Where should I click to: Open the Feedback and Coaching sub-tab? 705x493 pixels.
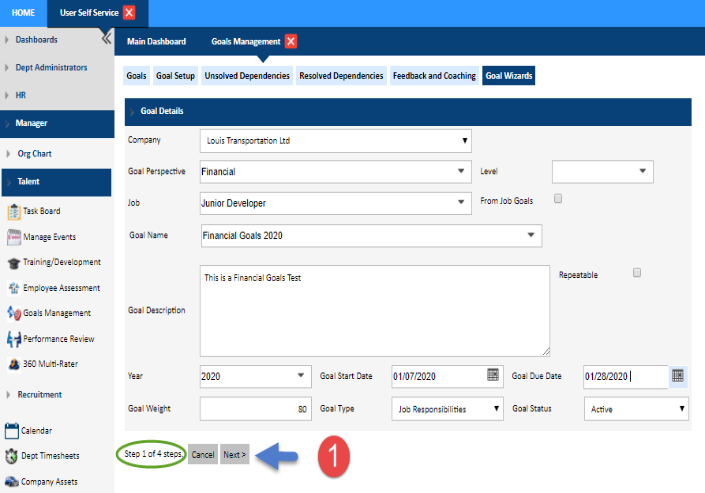tap(434, 76)
